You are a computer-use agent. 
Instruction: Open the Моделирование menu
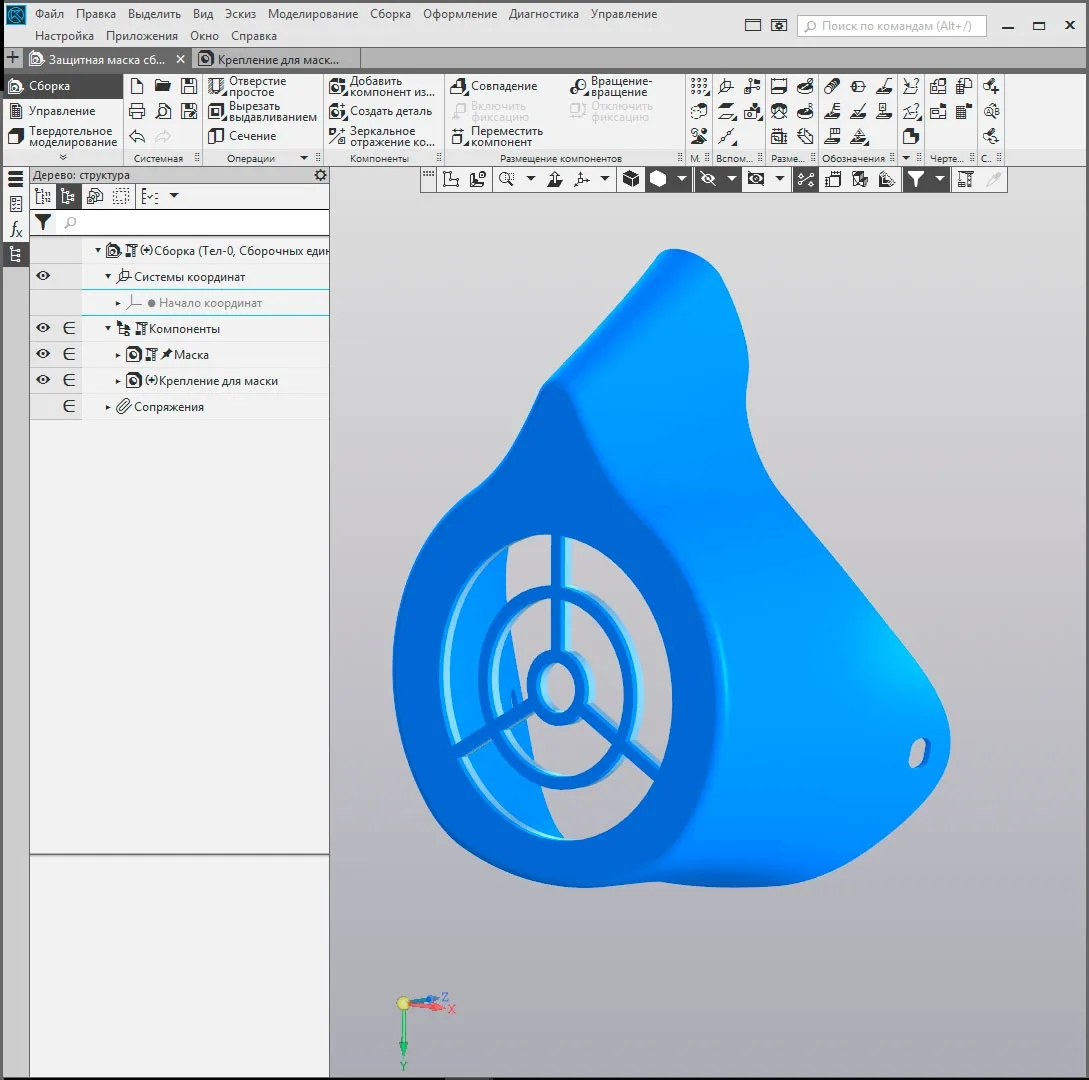[312, 14]
